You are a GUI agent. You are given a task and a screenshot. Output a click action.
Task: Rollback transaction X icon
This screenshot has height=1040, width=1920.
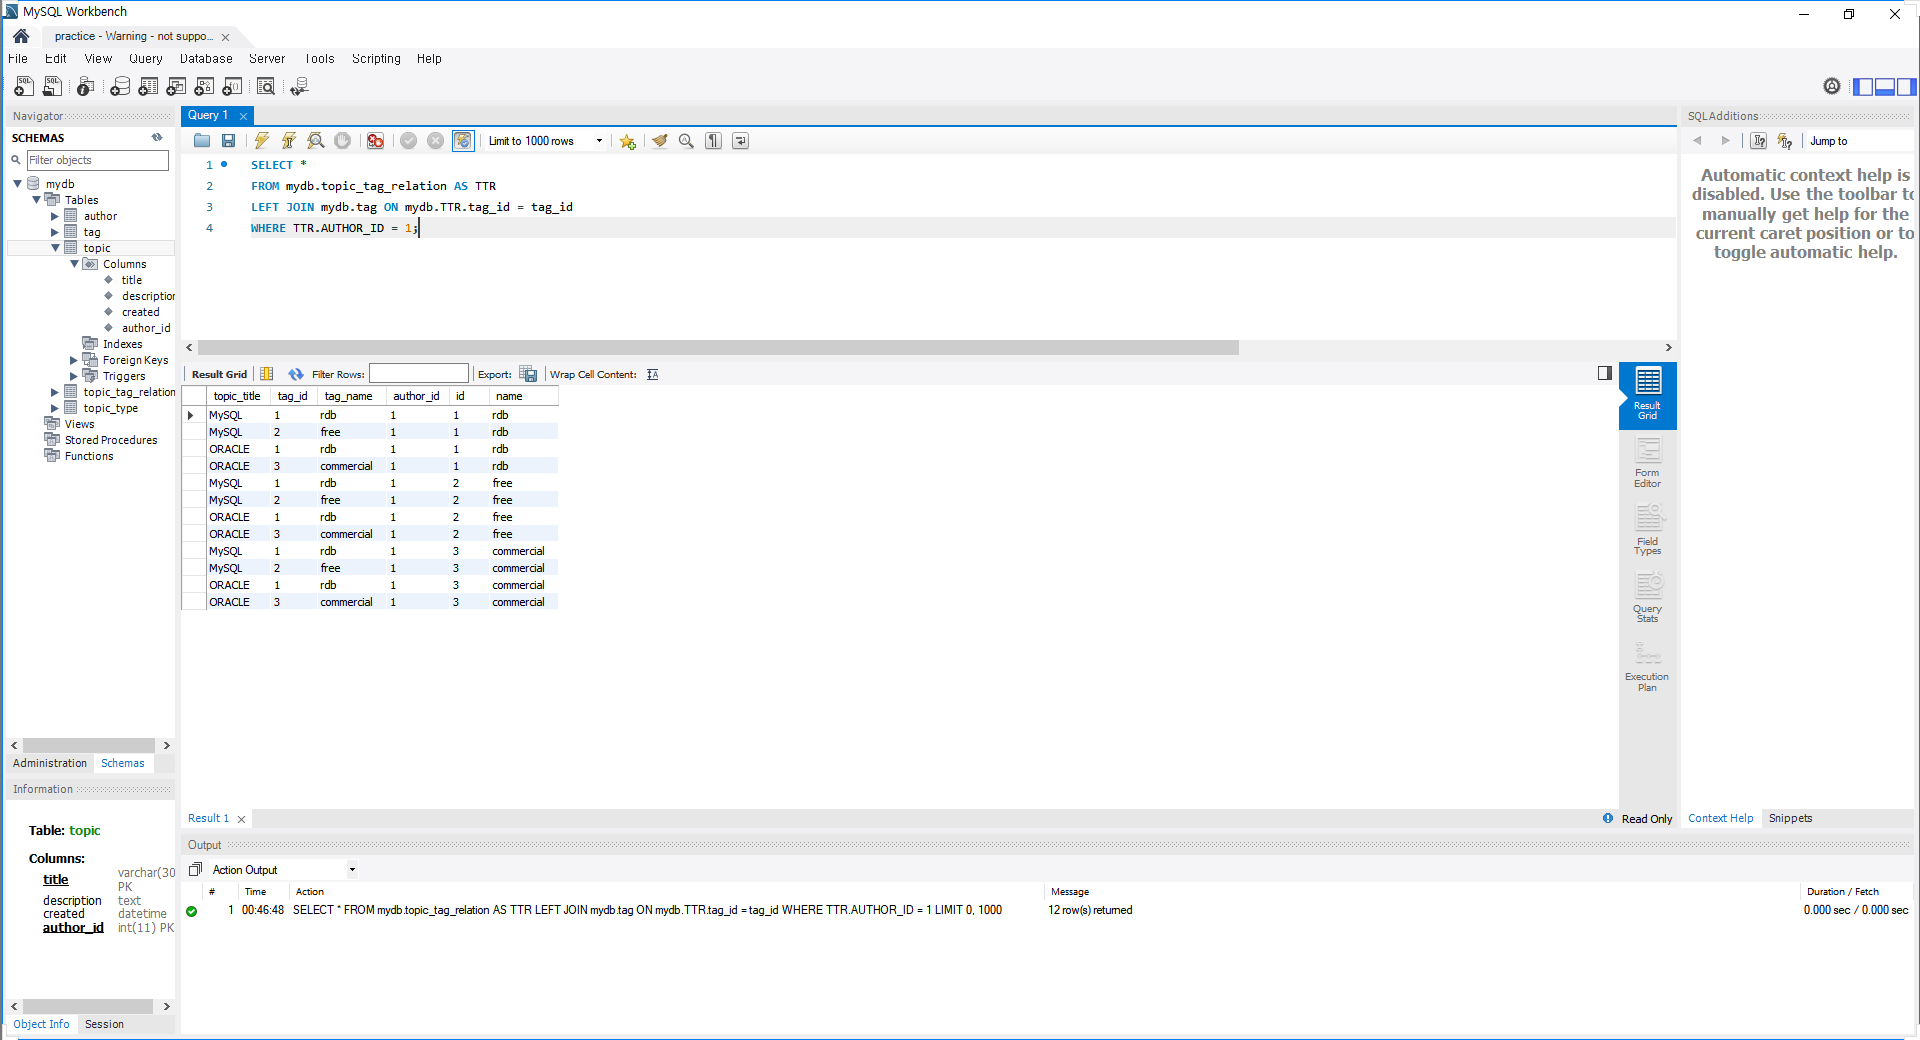tap(436, 141)
